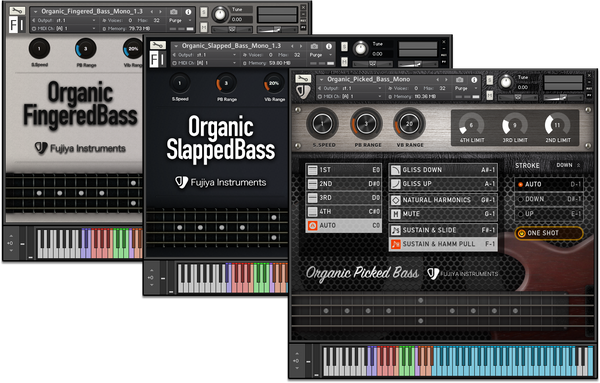Select 4TH string option
The image size is (600, 383).
point(344,211)
